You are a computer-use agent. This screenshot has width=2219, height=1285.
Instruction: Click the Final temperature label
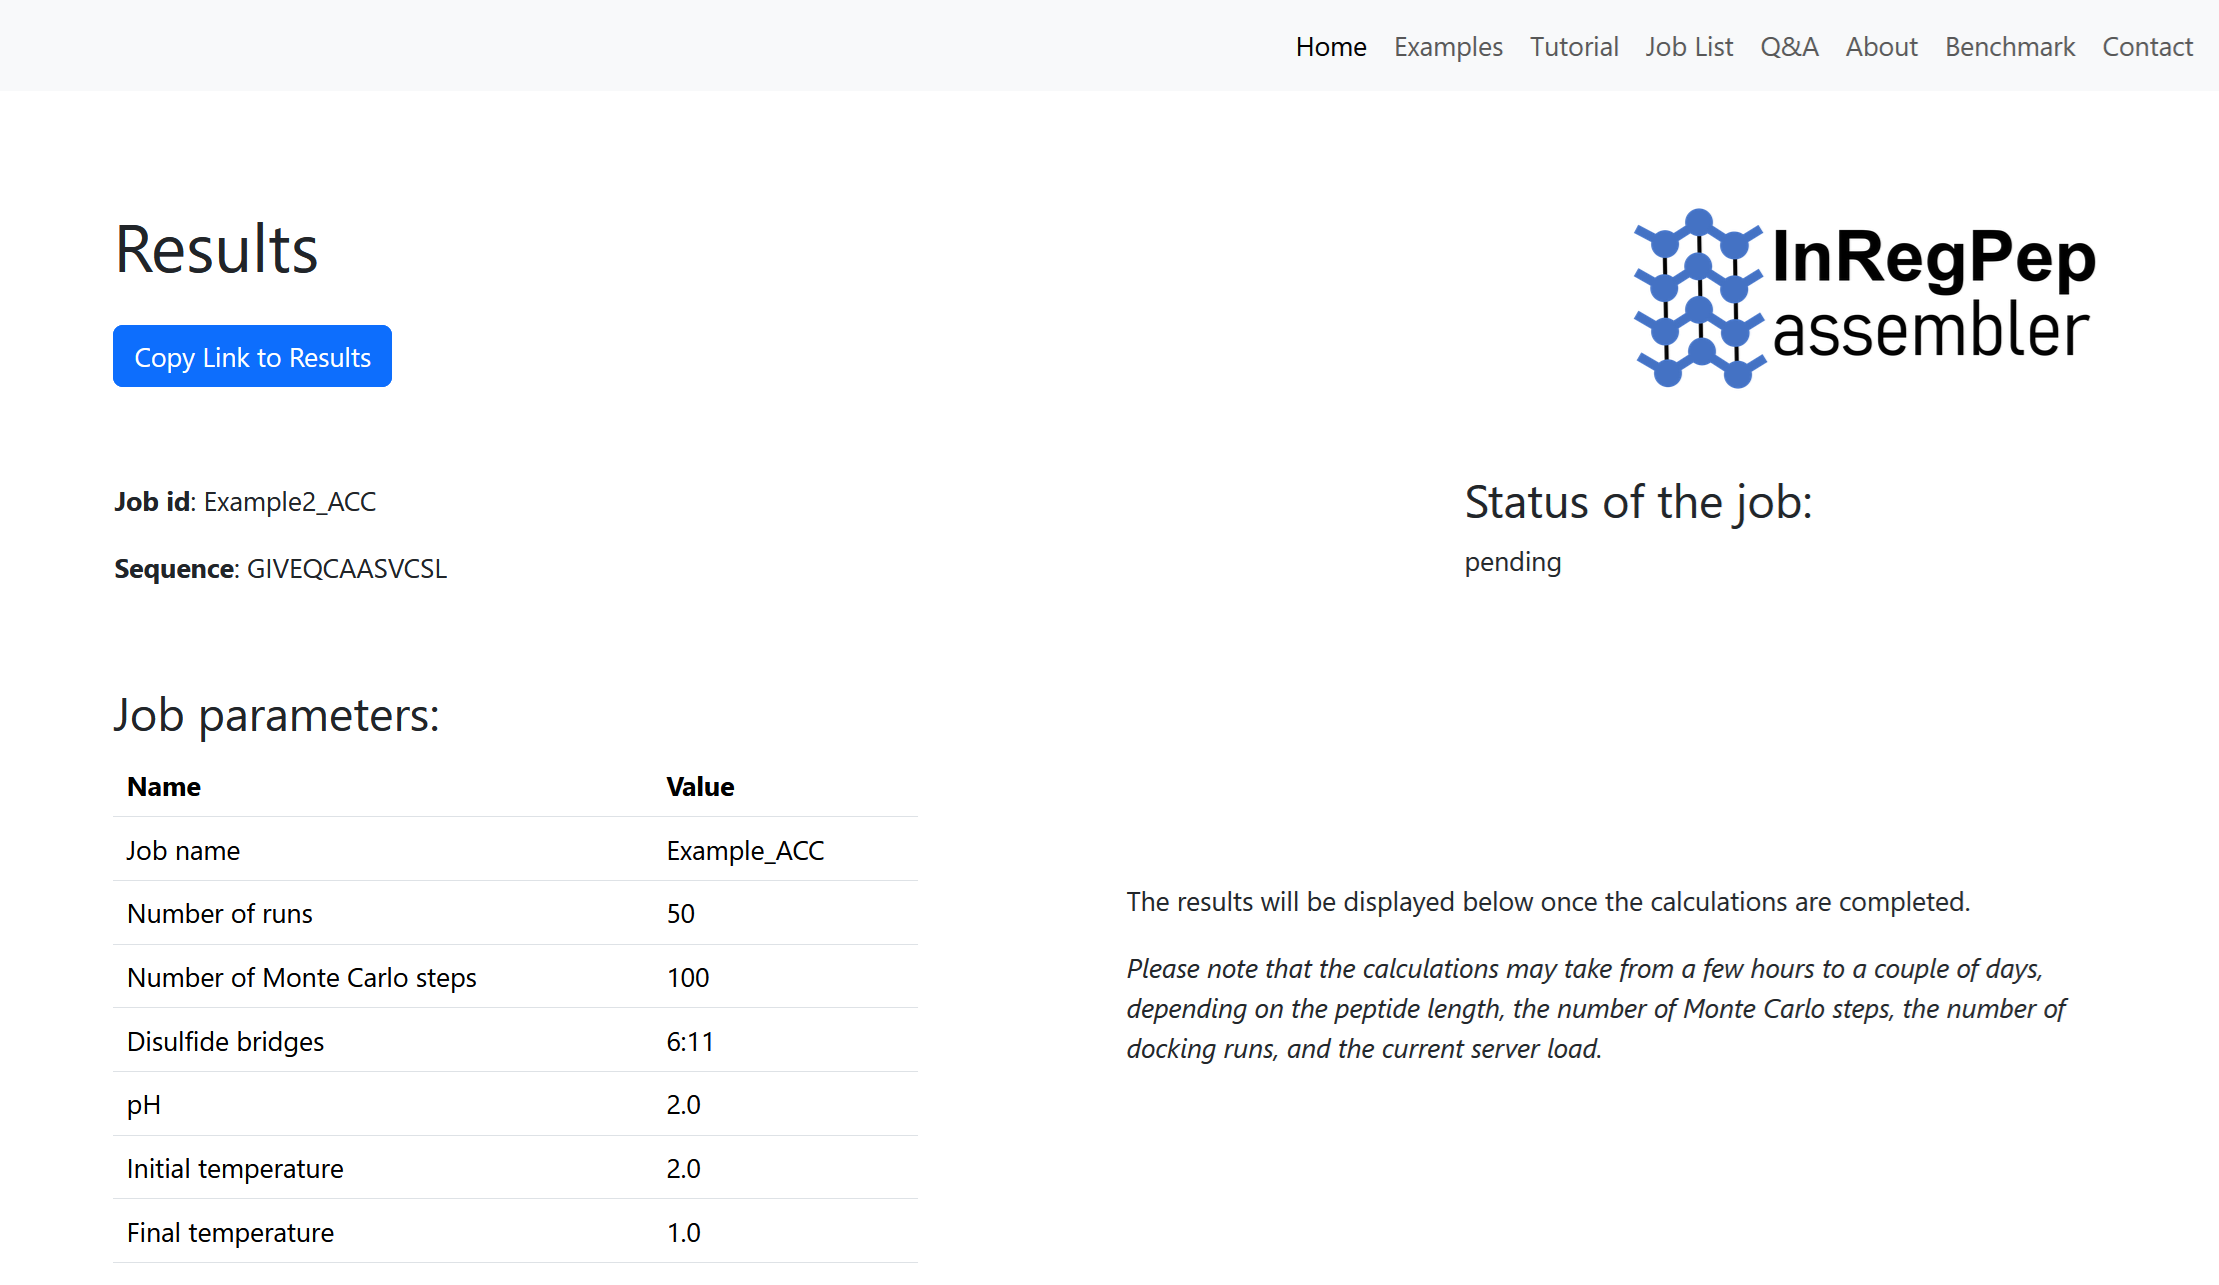click(x=230, y=1233)
